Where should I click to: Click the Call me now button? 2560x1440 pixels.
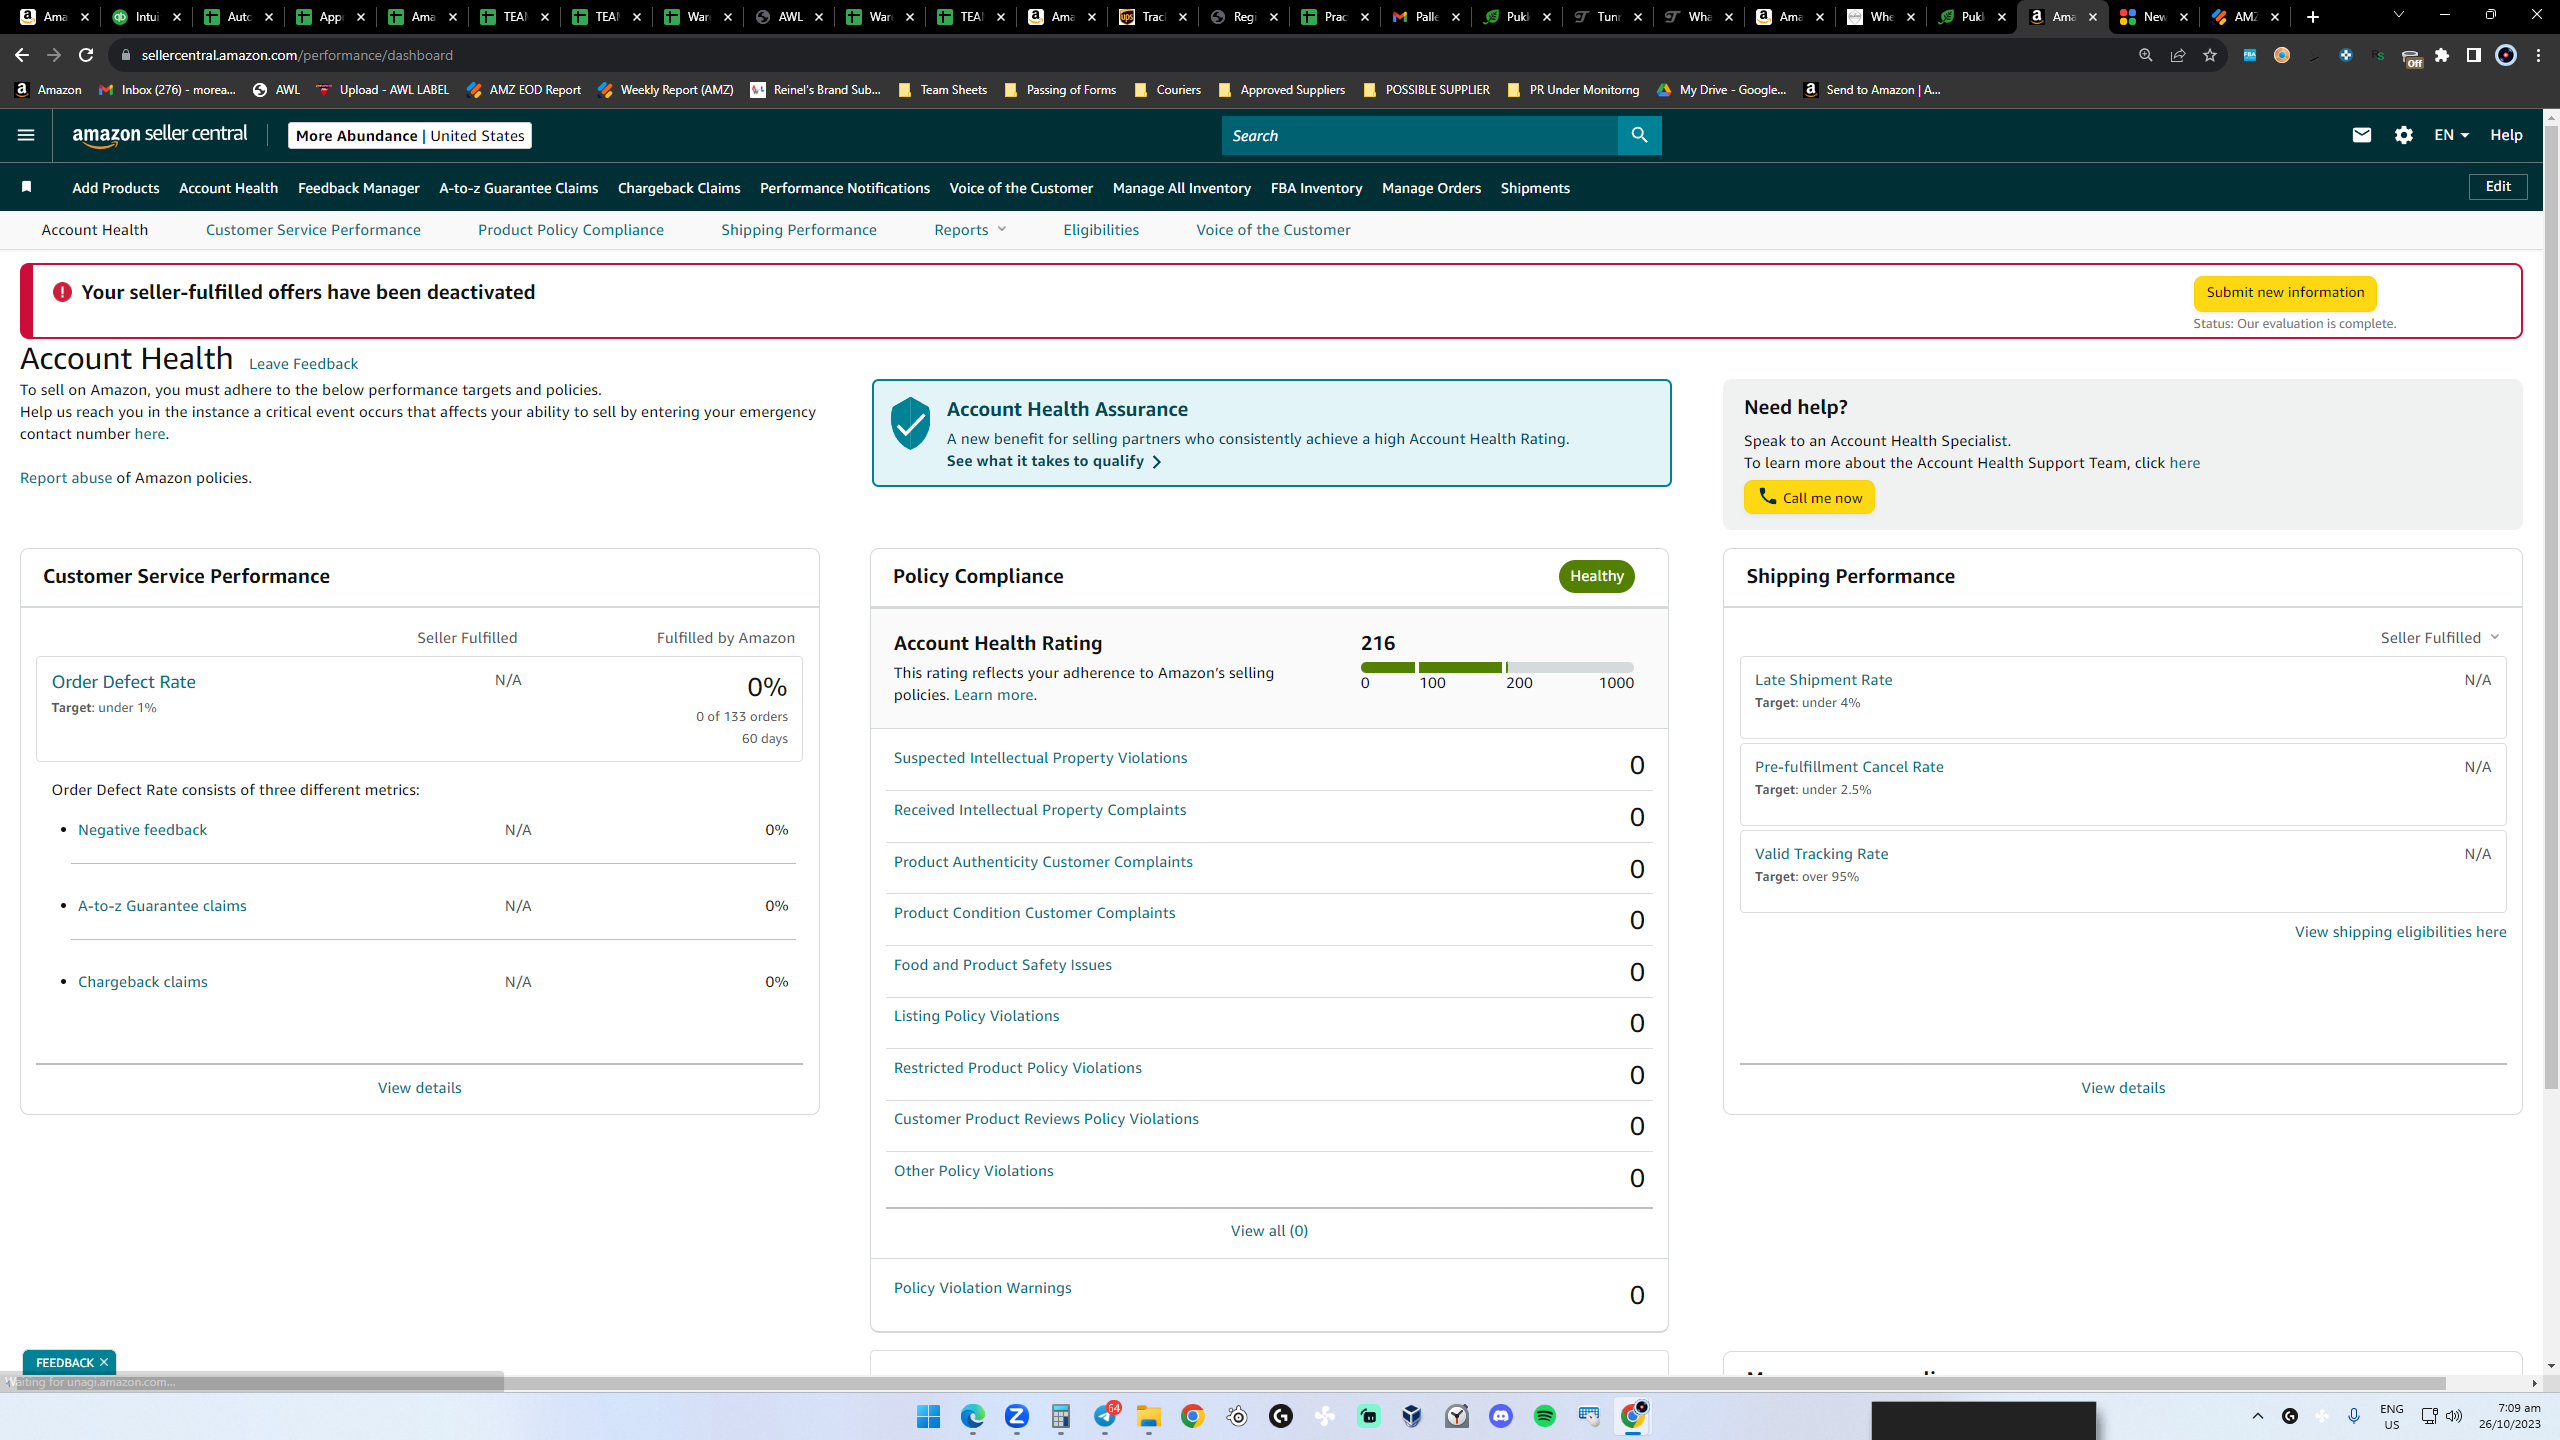click(1809, 497)
